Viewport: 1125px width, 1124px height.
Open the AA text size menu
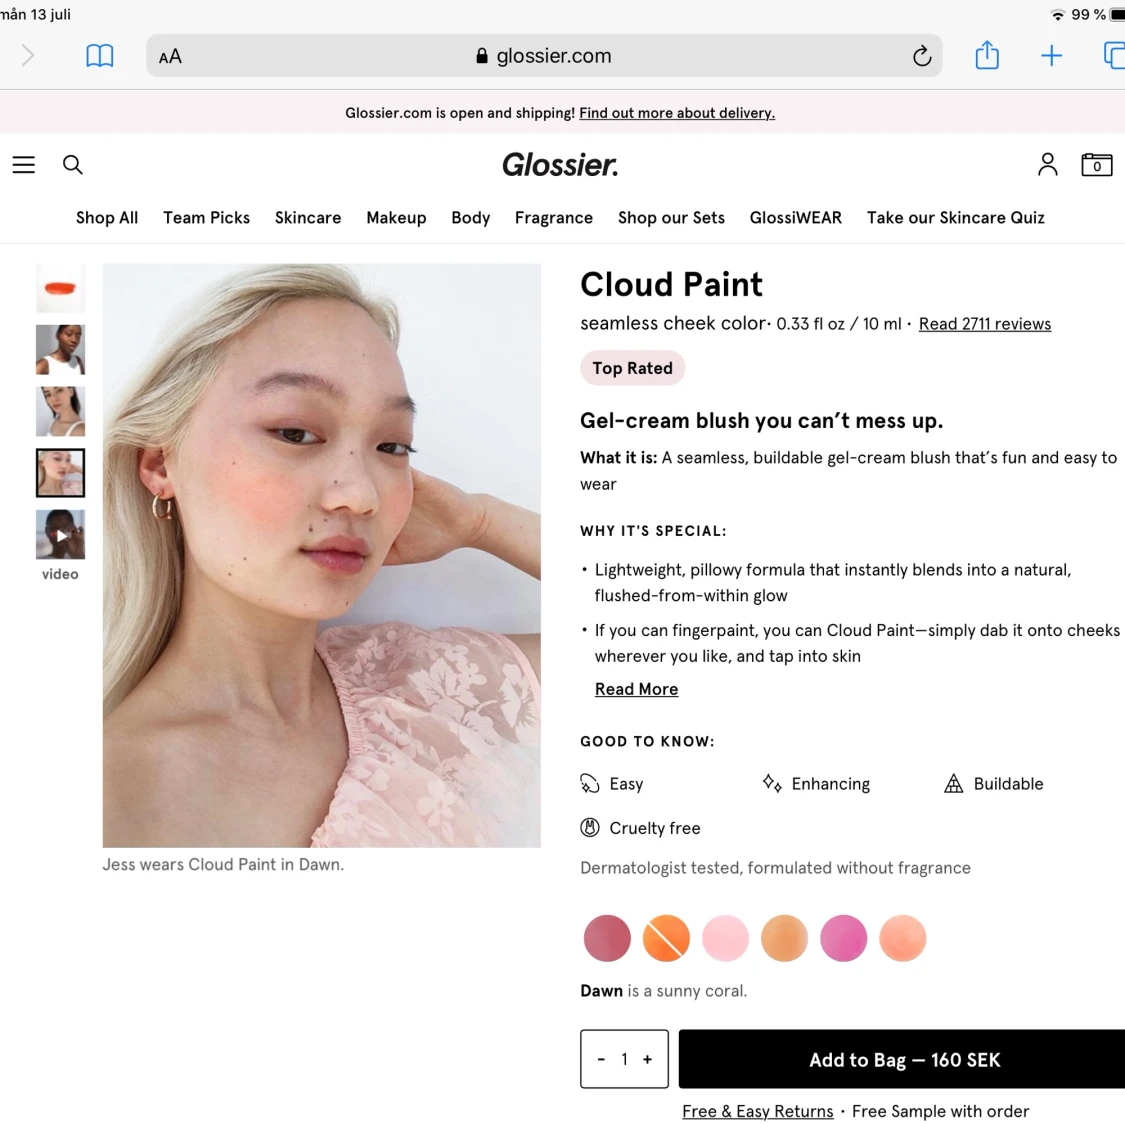coord(169,56)
